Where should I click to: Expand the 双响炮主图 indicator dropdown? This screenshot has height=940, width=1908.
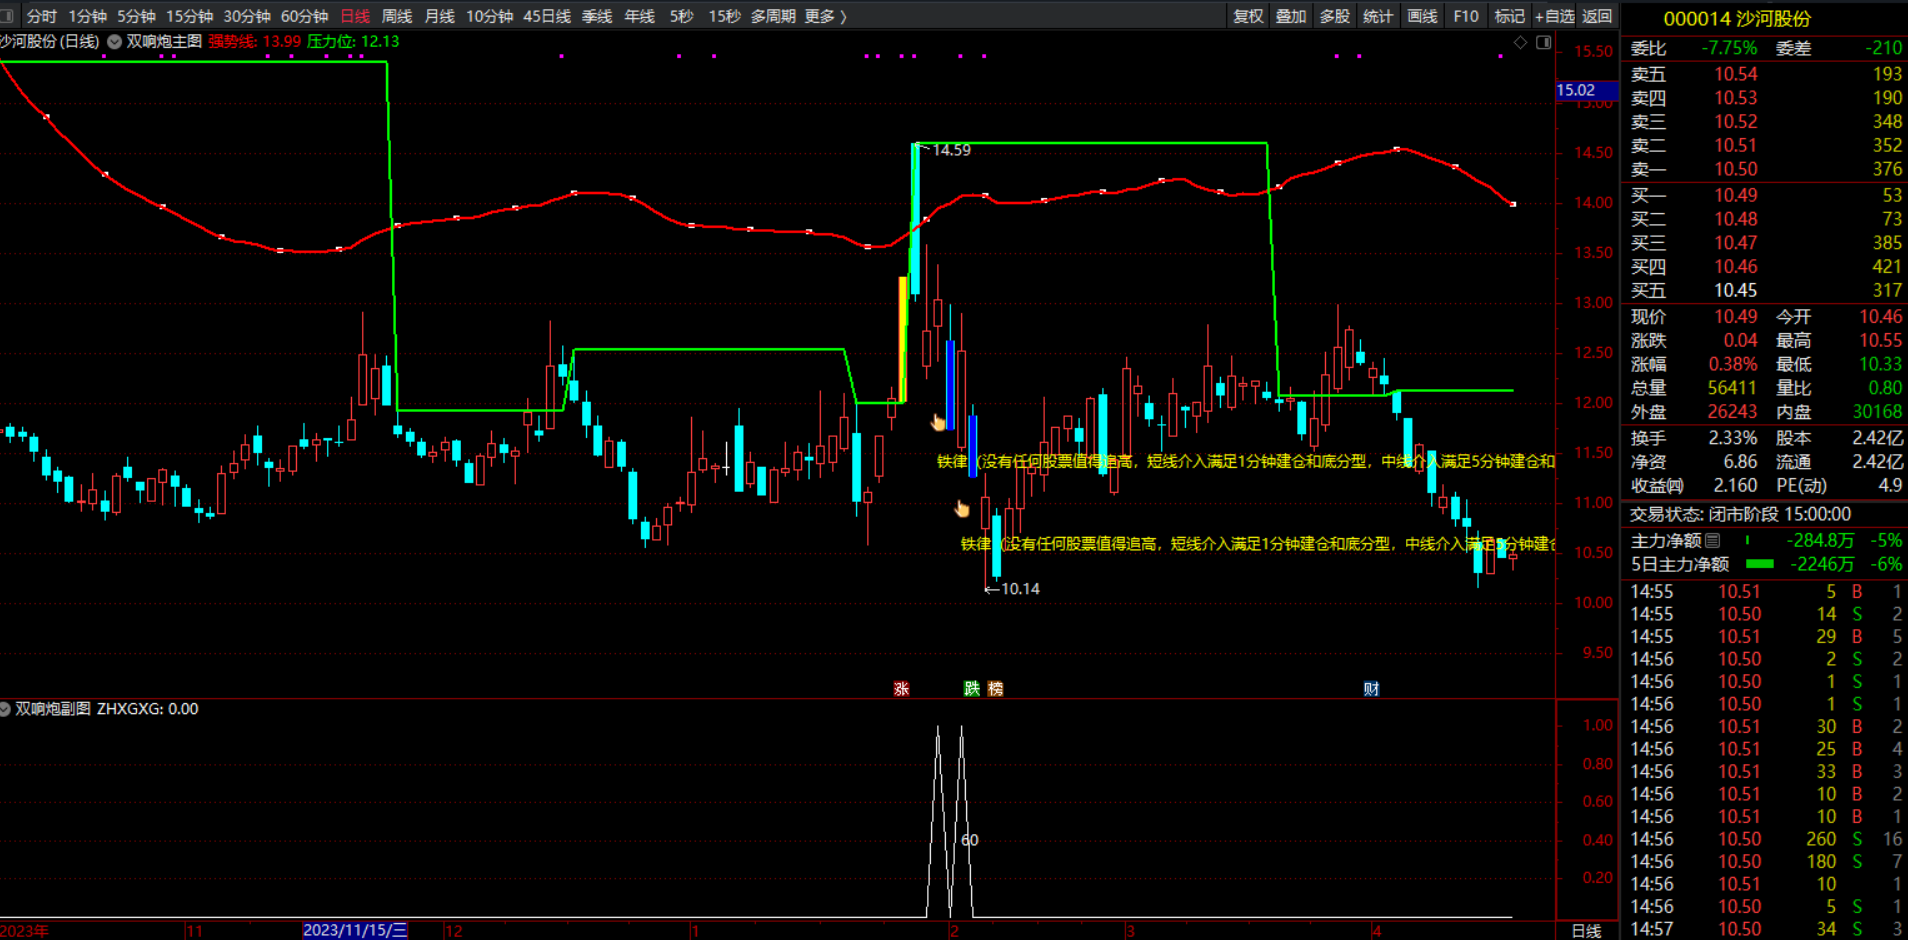tap(115, 42)
